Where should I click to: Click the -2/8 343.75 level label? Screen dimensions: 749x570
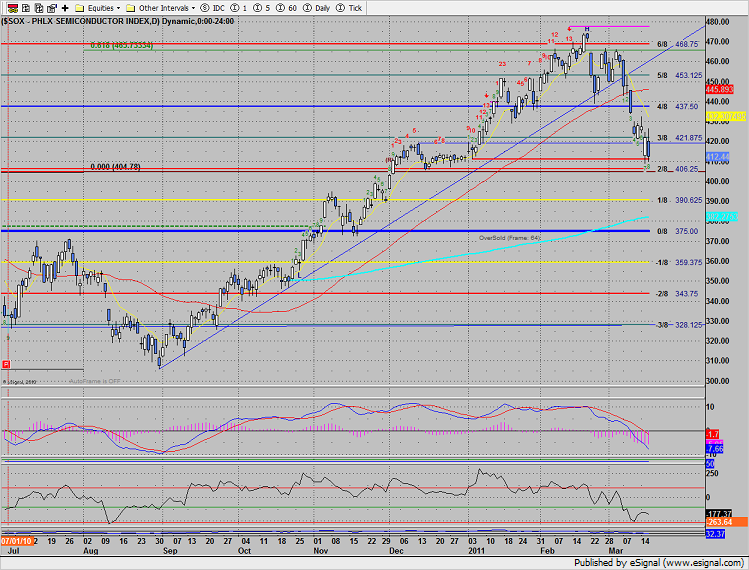coord(677,294)
